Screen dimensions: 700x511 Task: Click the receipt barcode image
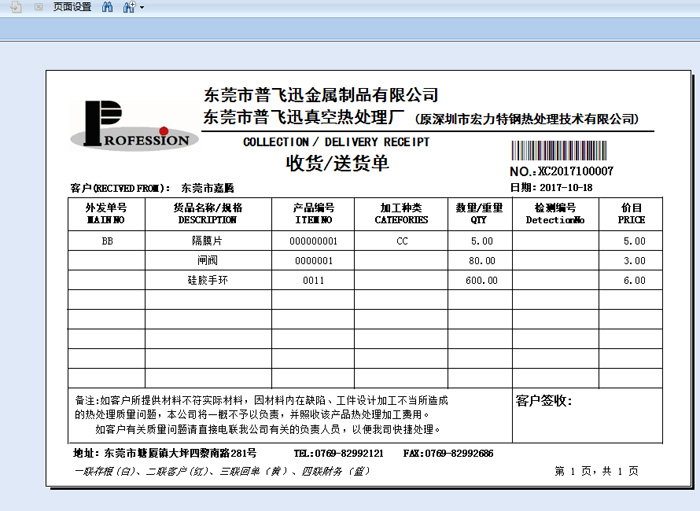[559, 150]
